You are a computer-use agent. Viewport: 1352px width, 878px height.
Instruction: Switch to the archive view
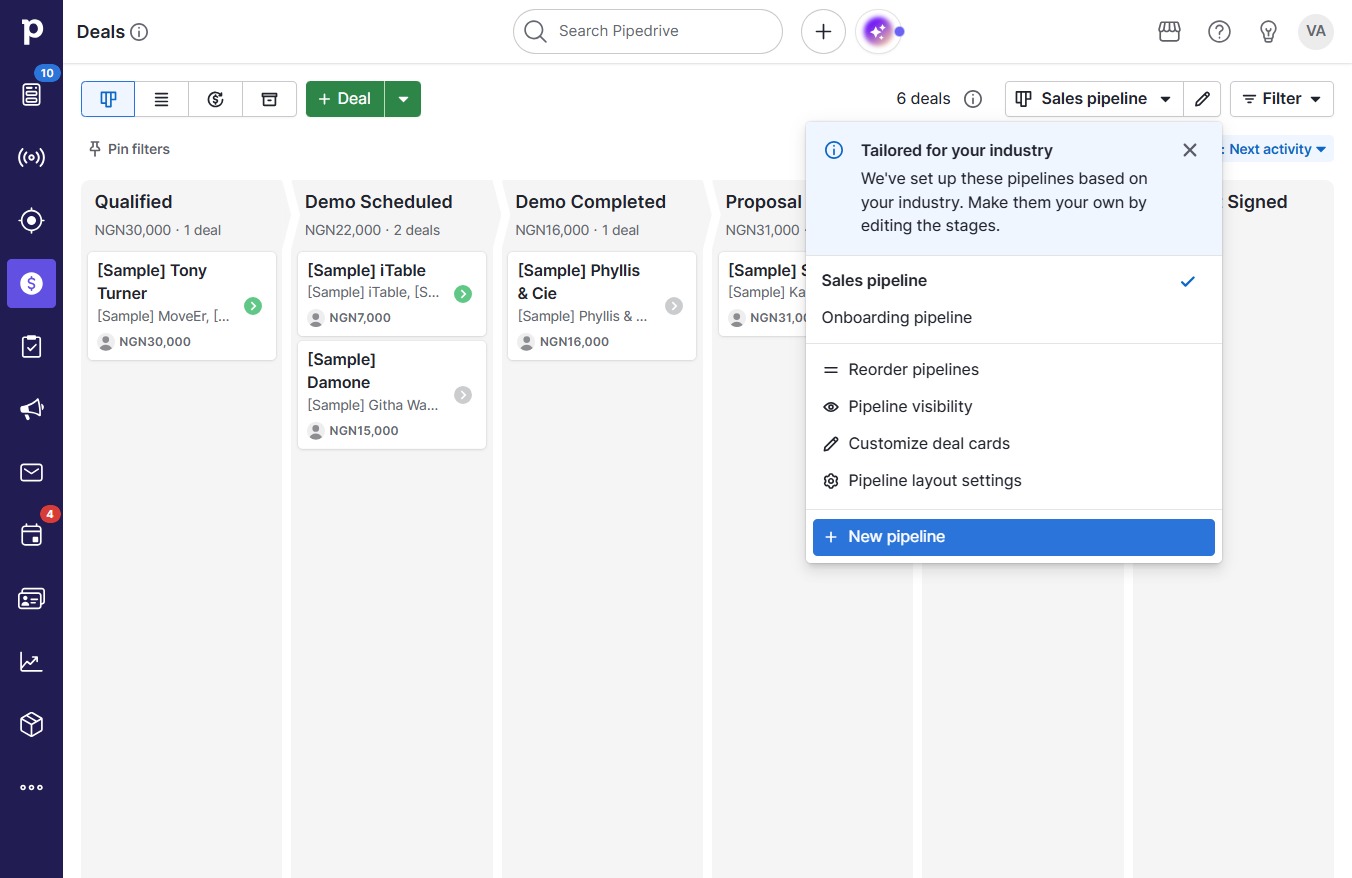click(x=269, y=99)
